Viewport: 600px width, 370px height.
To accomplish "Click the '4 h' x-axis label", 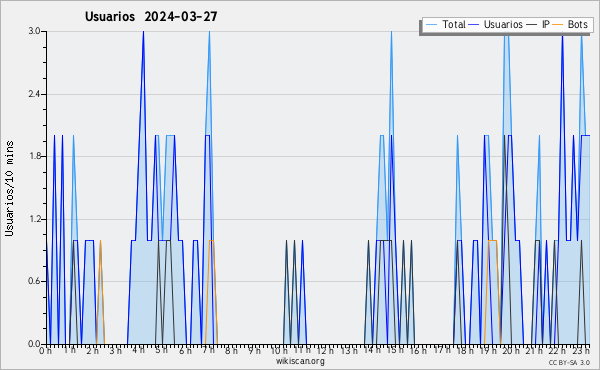I will click(x=138, y=350).
